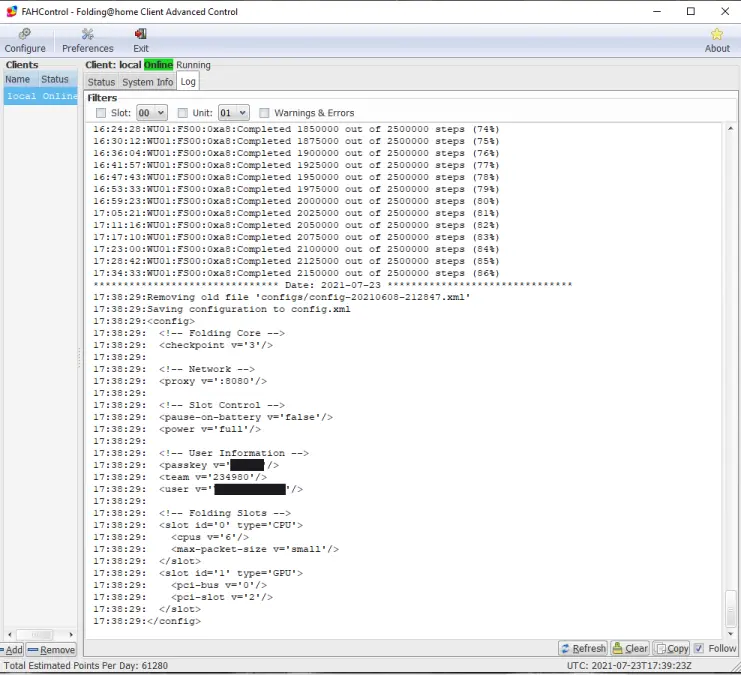741x675 pixels.
Task: Click log line pci-bus v='0'
Action: coord(180,585)
